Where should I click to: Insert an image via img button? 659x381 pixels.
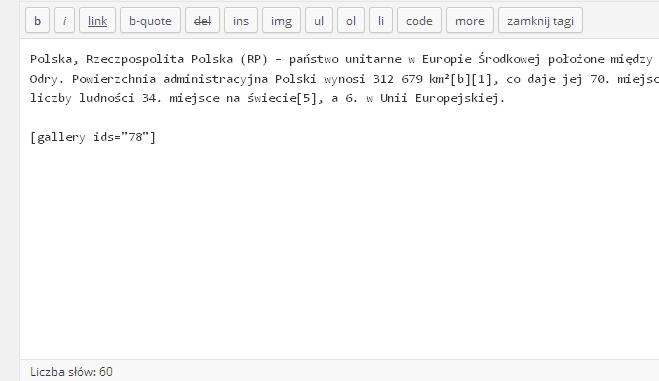(x=281, y=20)
